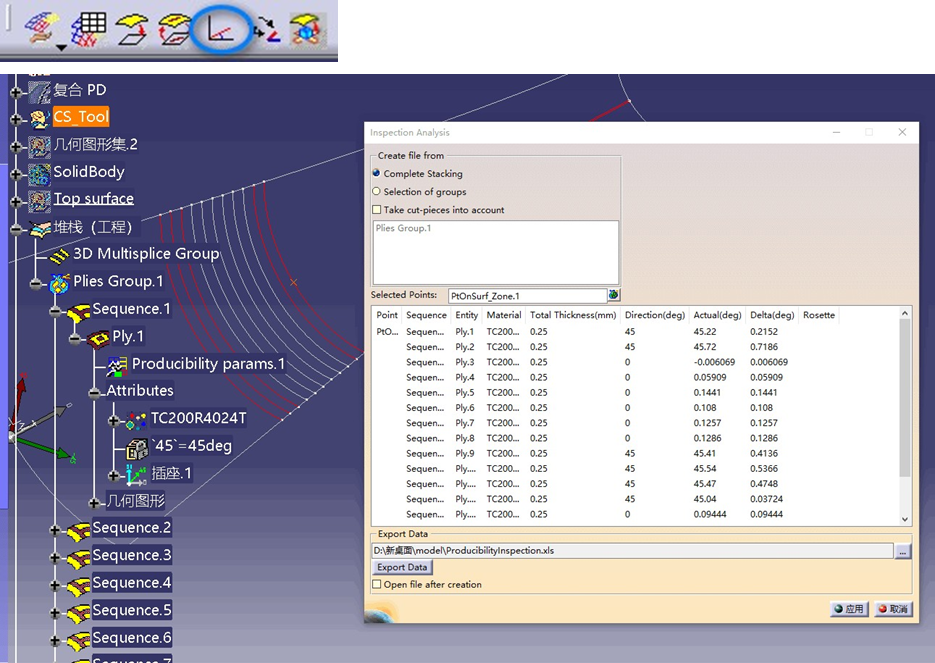This screenshot has width=935, height=663.
Task: Click the Sequence.1 stack icon
Action: [78, 311]
